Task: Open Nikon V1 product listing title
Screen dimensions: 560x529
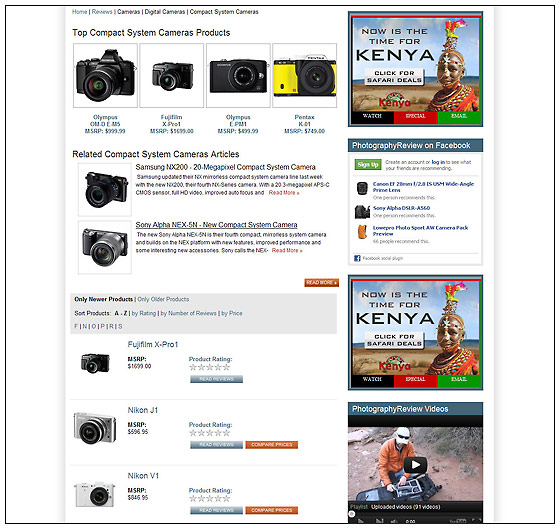Action: point(143,476)
